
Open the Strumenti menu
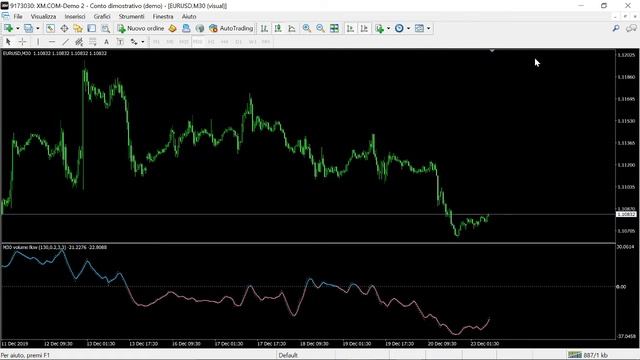pyautogui.click(x=131, y=16)
